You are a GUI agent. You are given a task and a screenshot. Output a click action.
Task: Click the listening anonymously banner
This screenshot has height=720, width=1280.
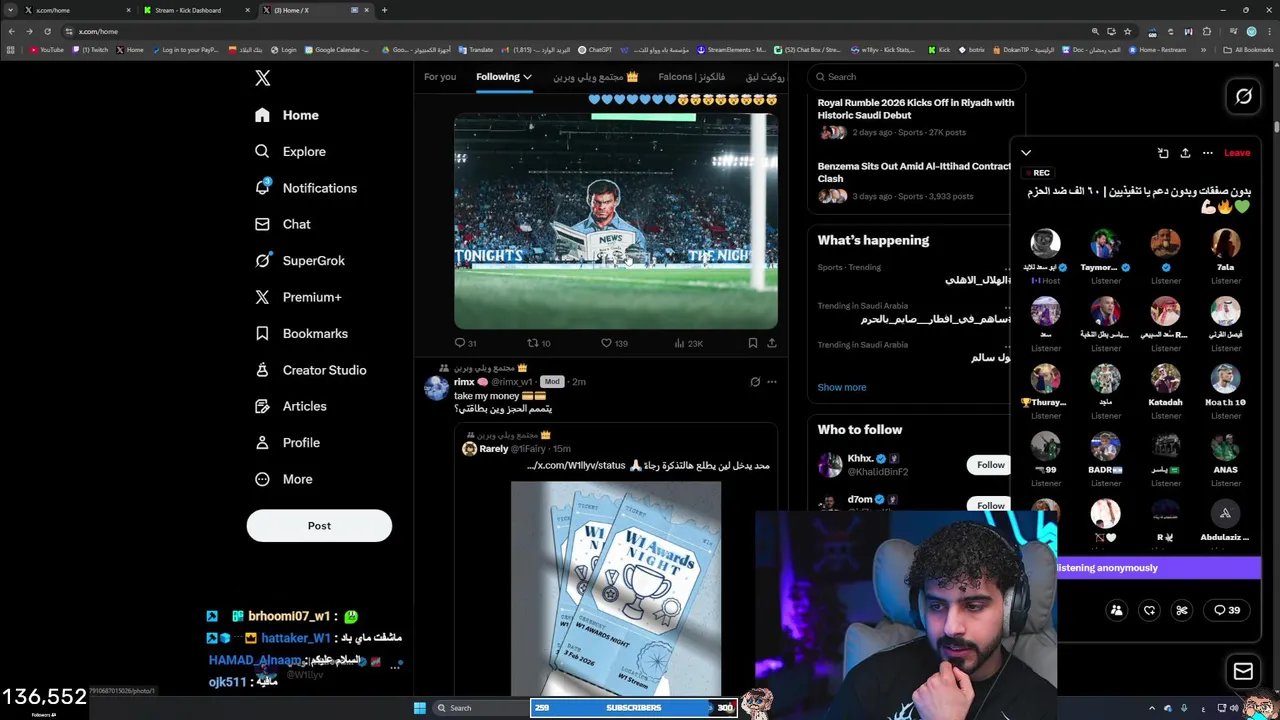1159,568
